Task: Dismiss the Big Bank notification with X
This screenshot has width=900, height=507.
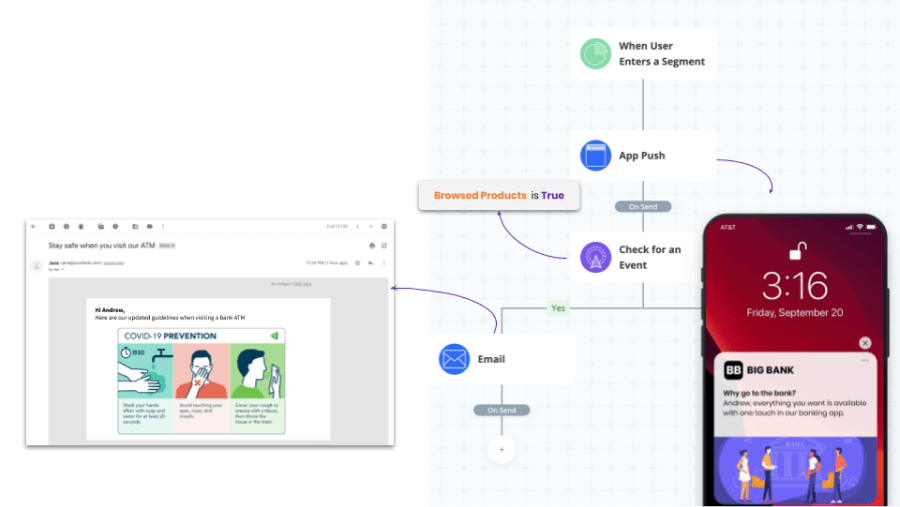Action: click(865, 343)
